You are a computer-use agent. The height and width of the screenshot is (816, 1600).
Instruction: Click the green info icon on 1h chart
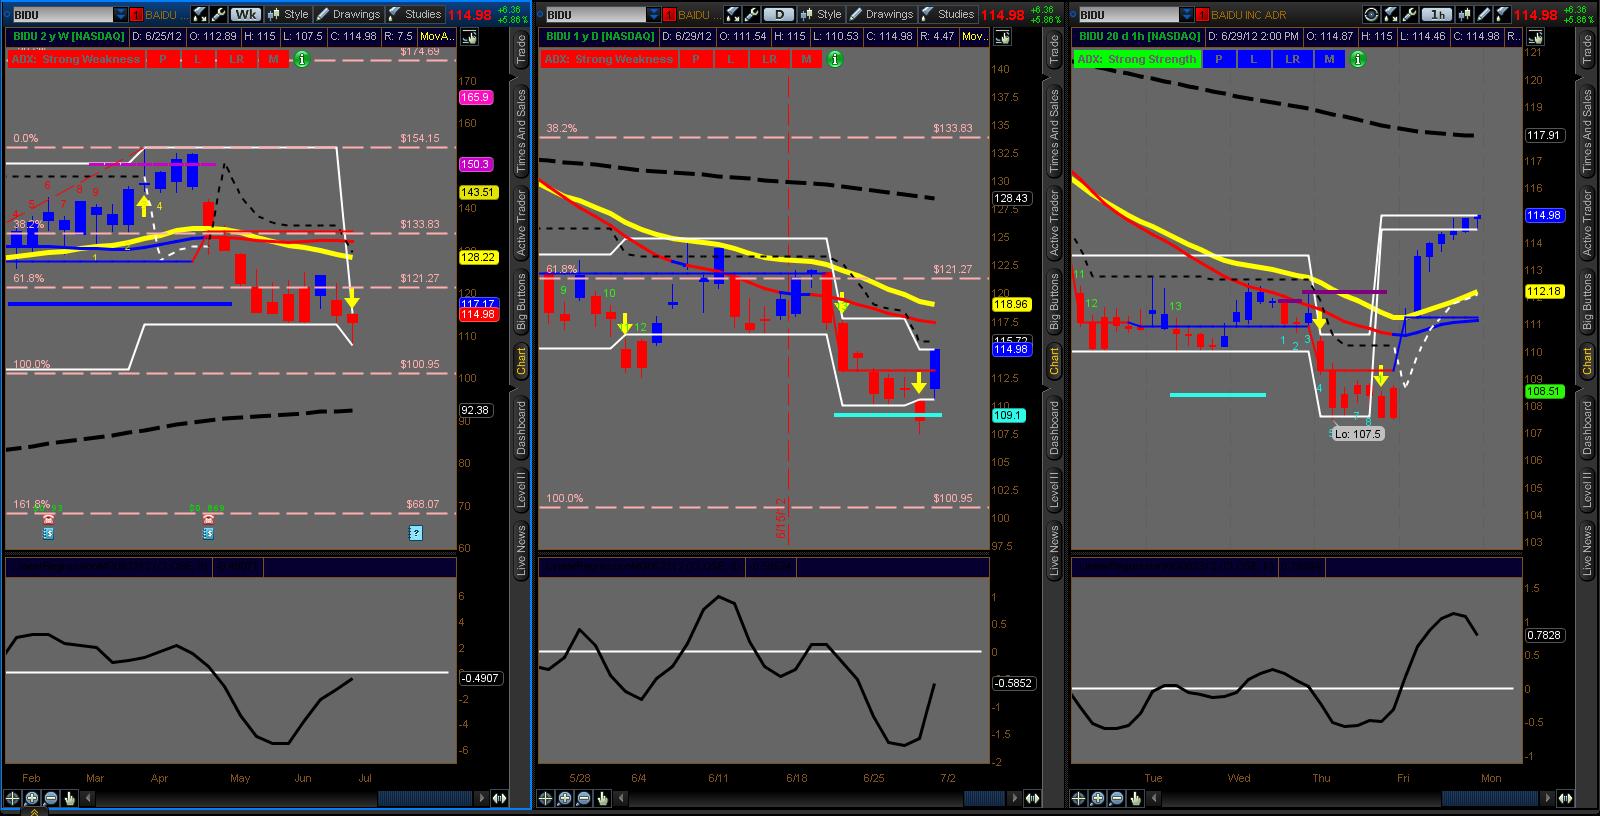tap(1357, 59)
